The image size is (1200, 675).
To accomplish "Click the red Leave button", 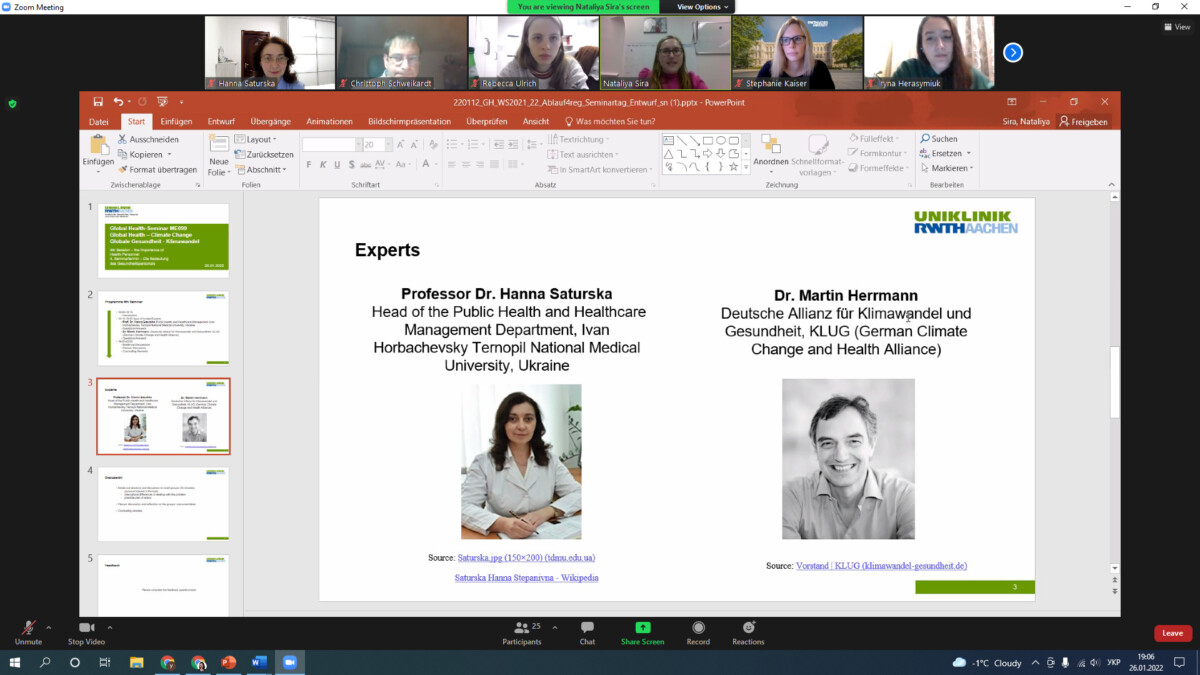I will coord(1172,633).
